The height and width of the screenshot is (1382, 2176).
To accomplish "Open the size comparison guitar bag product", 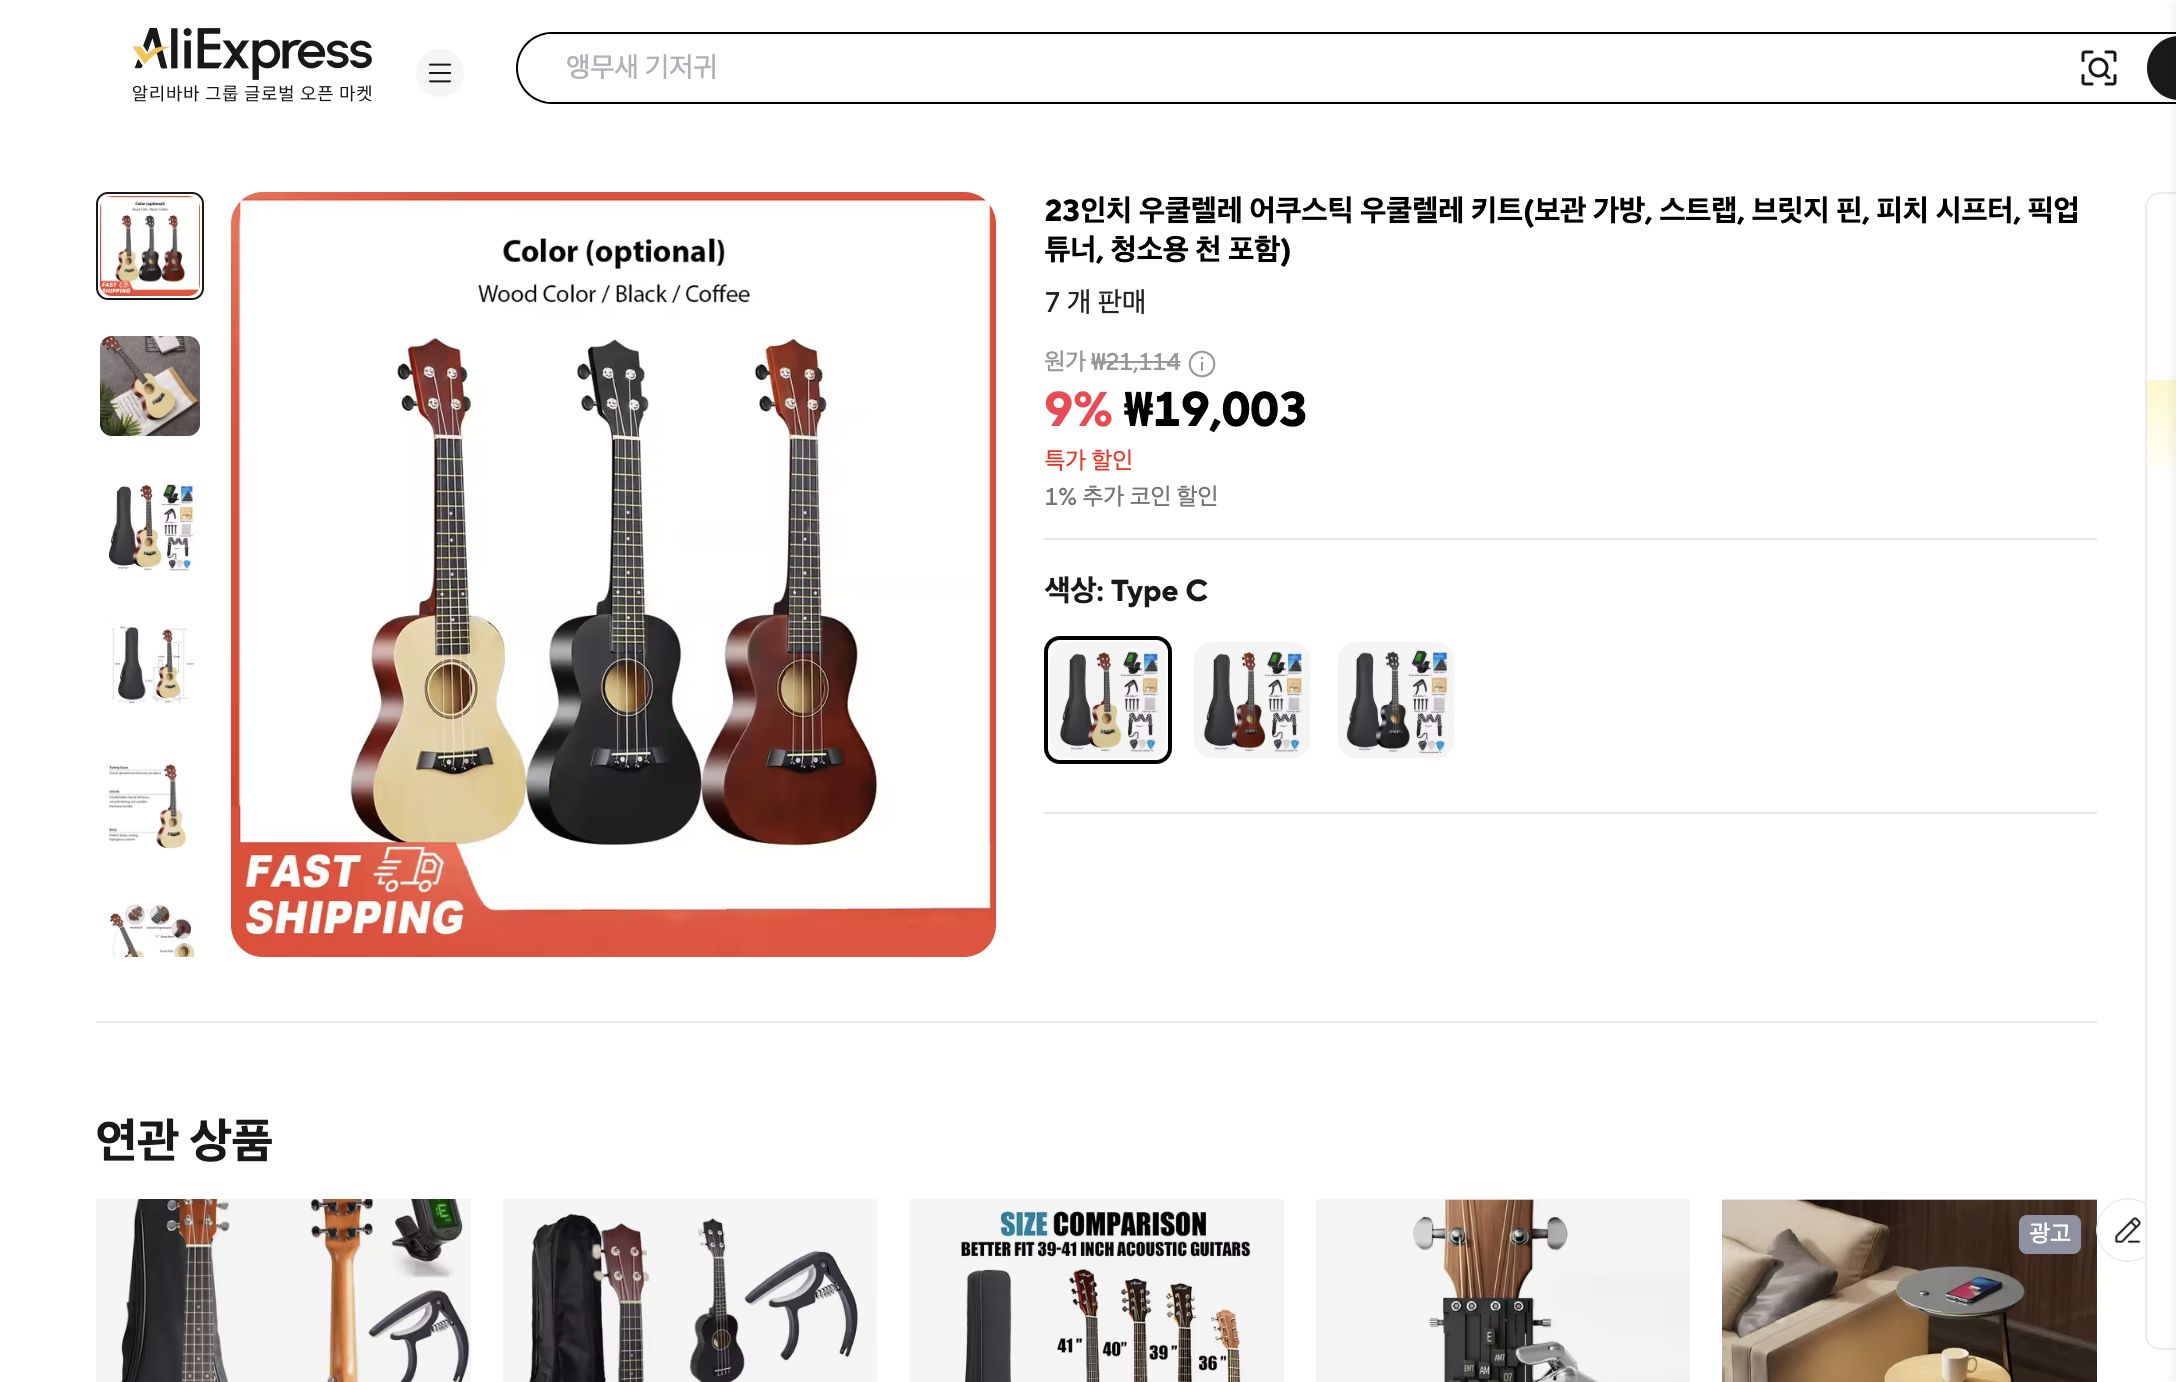I will 1095,1290.
